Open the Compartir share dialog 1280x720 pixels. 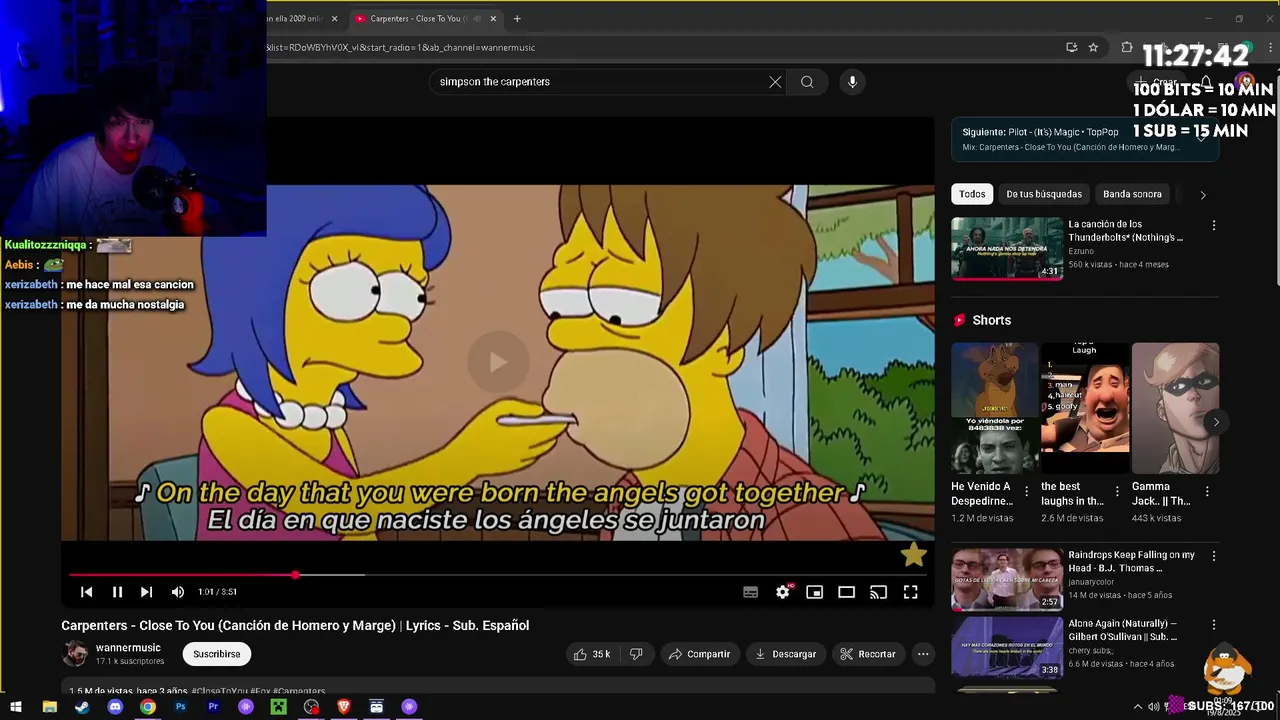(700, 654)
